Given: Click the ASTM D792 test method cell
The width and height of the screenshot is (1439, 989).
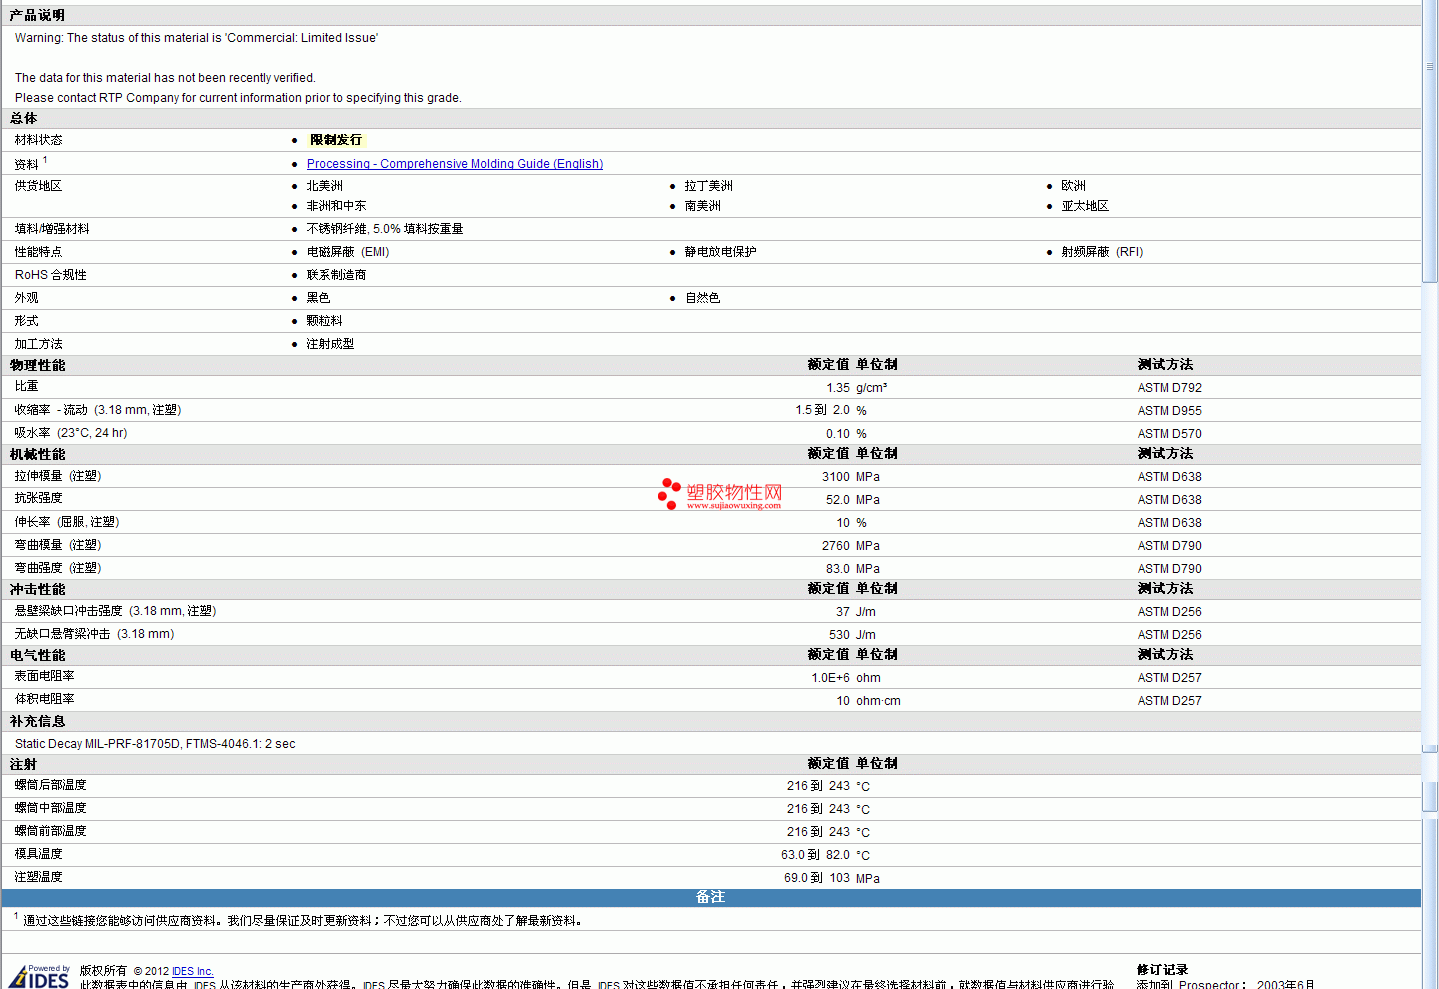Looking at the screenshot, I should pyautogui.click(x=1169, y=388).
